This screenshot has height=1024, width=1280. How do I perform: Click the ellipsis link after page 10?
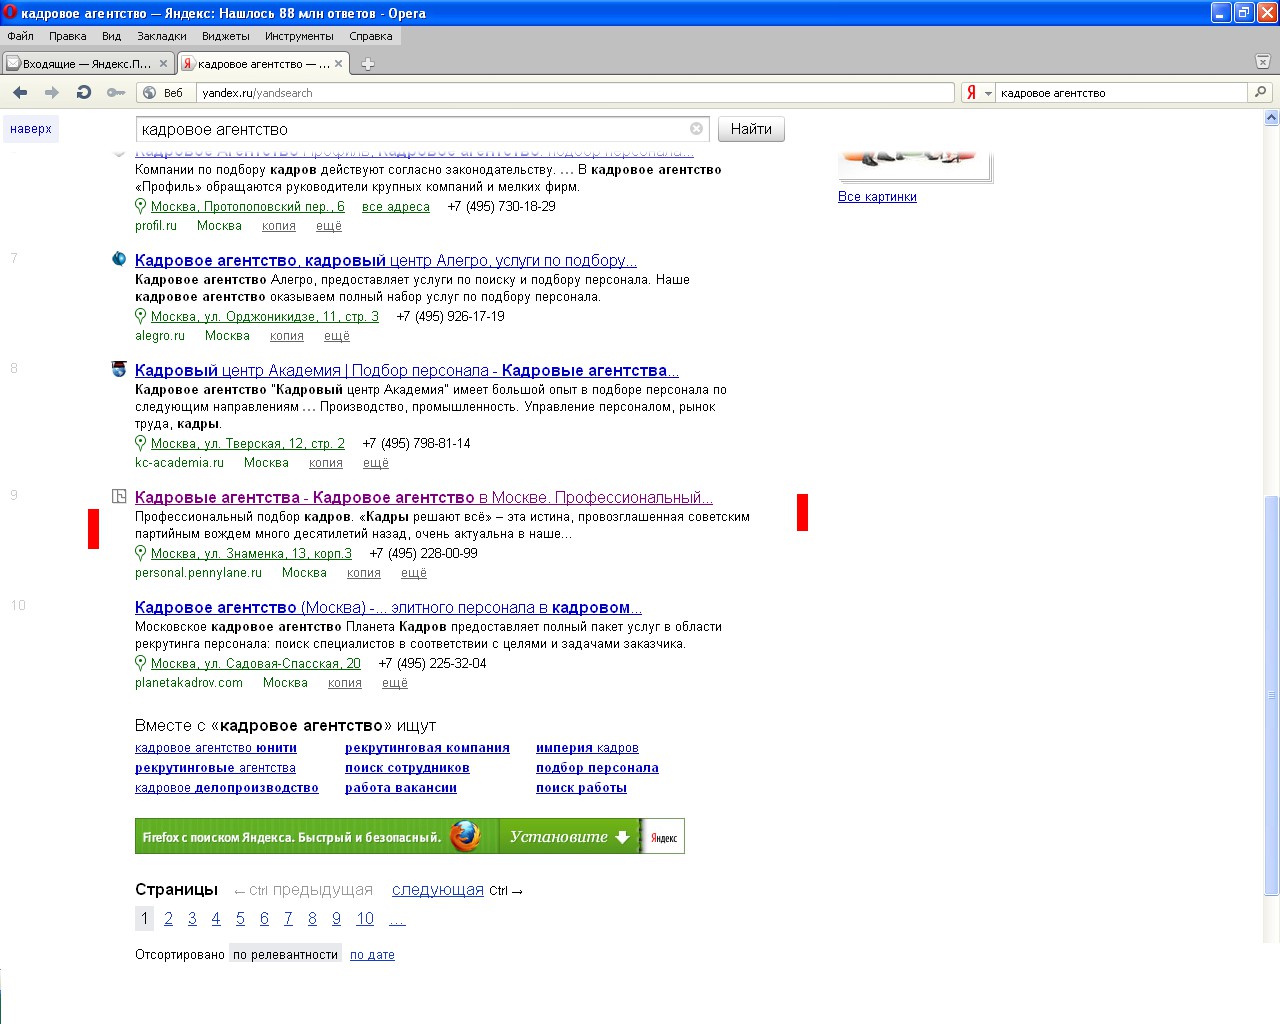tap(397, 919)
